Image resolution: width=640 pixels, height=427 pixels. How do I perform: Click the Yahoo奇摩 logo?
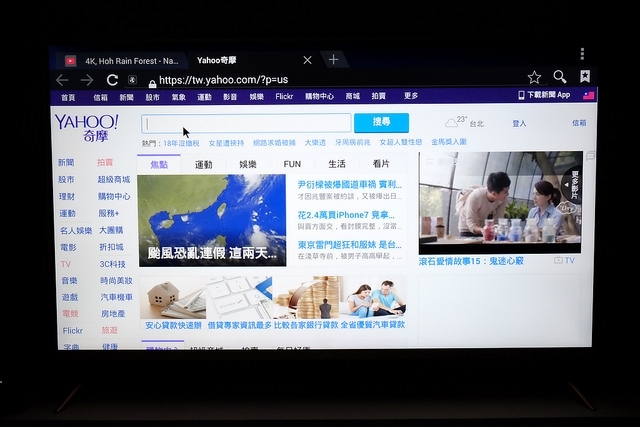pos(87,128)
